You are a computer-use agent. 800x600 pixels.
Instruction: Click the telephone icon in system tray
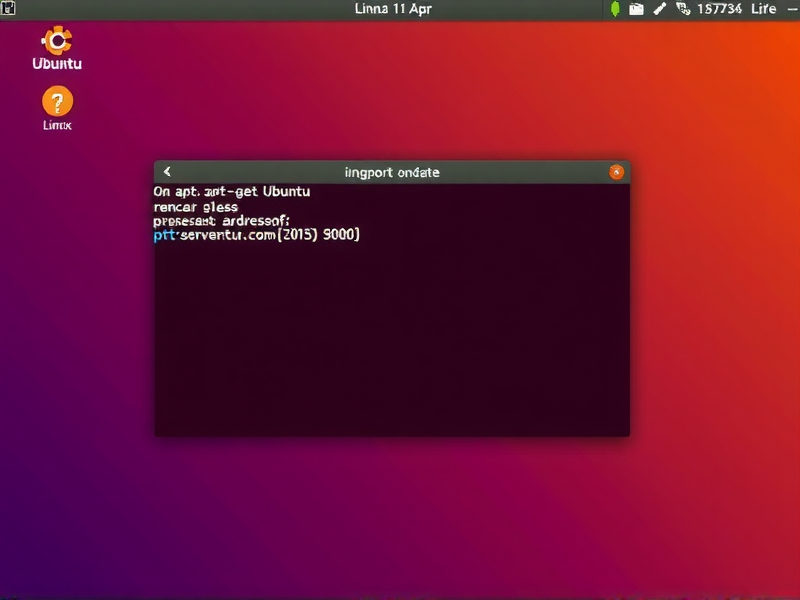[x=683, y=8]
